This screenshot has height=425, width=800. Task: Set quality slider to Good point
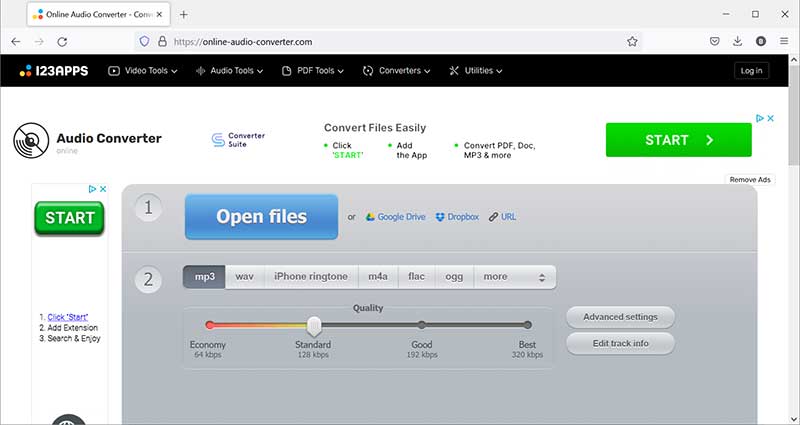[x=421, y=325]
